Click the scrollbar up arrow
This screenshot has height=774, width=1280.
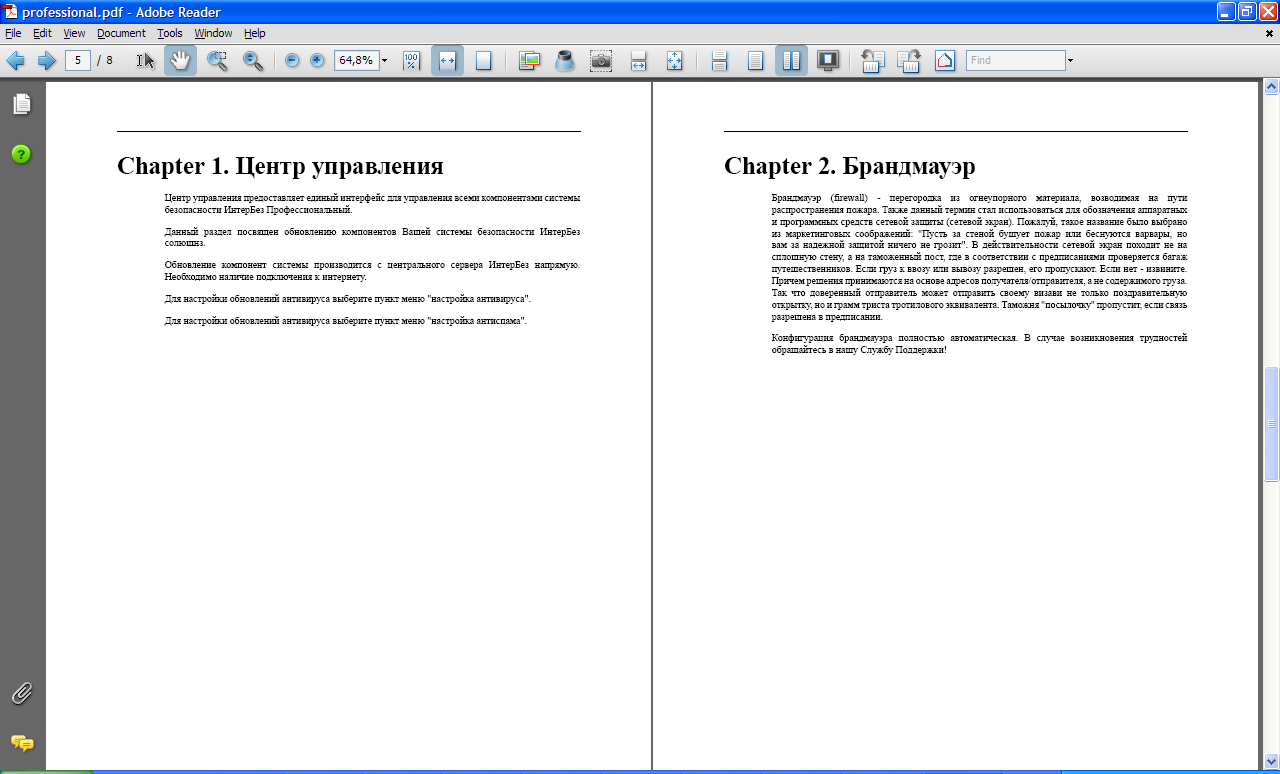(1271, 89)
